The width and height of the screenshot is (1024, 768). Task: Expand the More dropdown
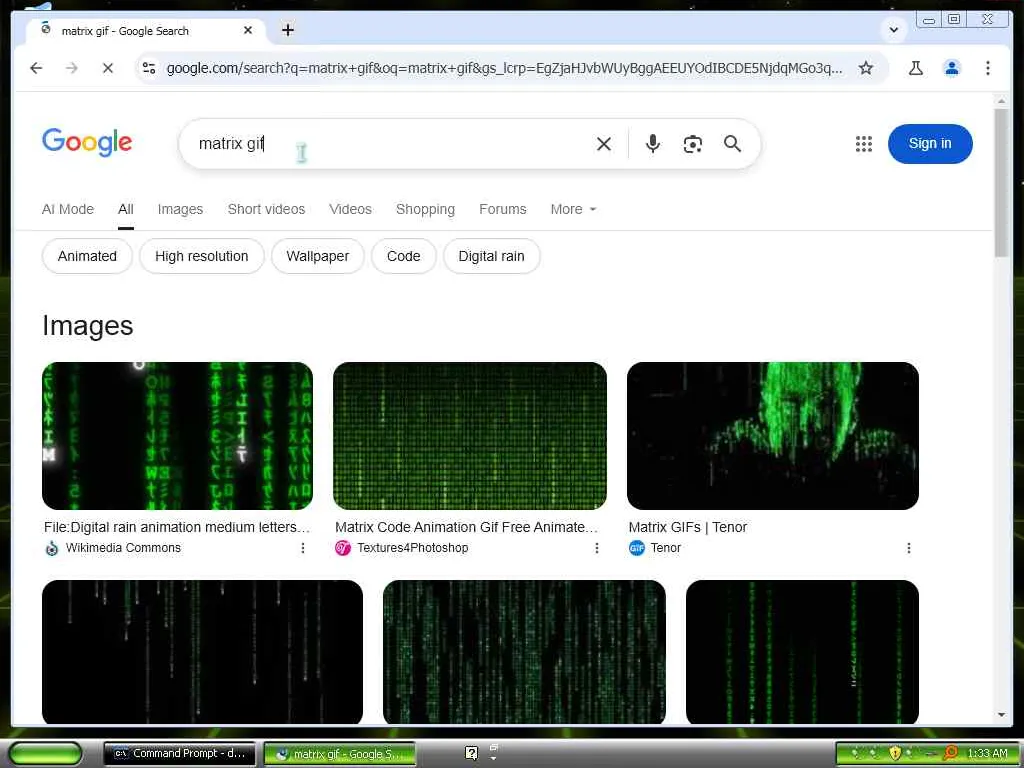coord(573,209)
